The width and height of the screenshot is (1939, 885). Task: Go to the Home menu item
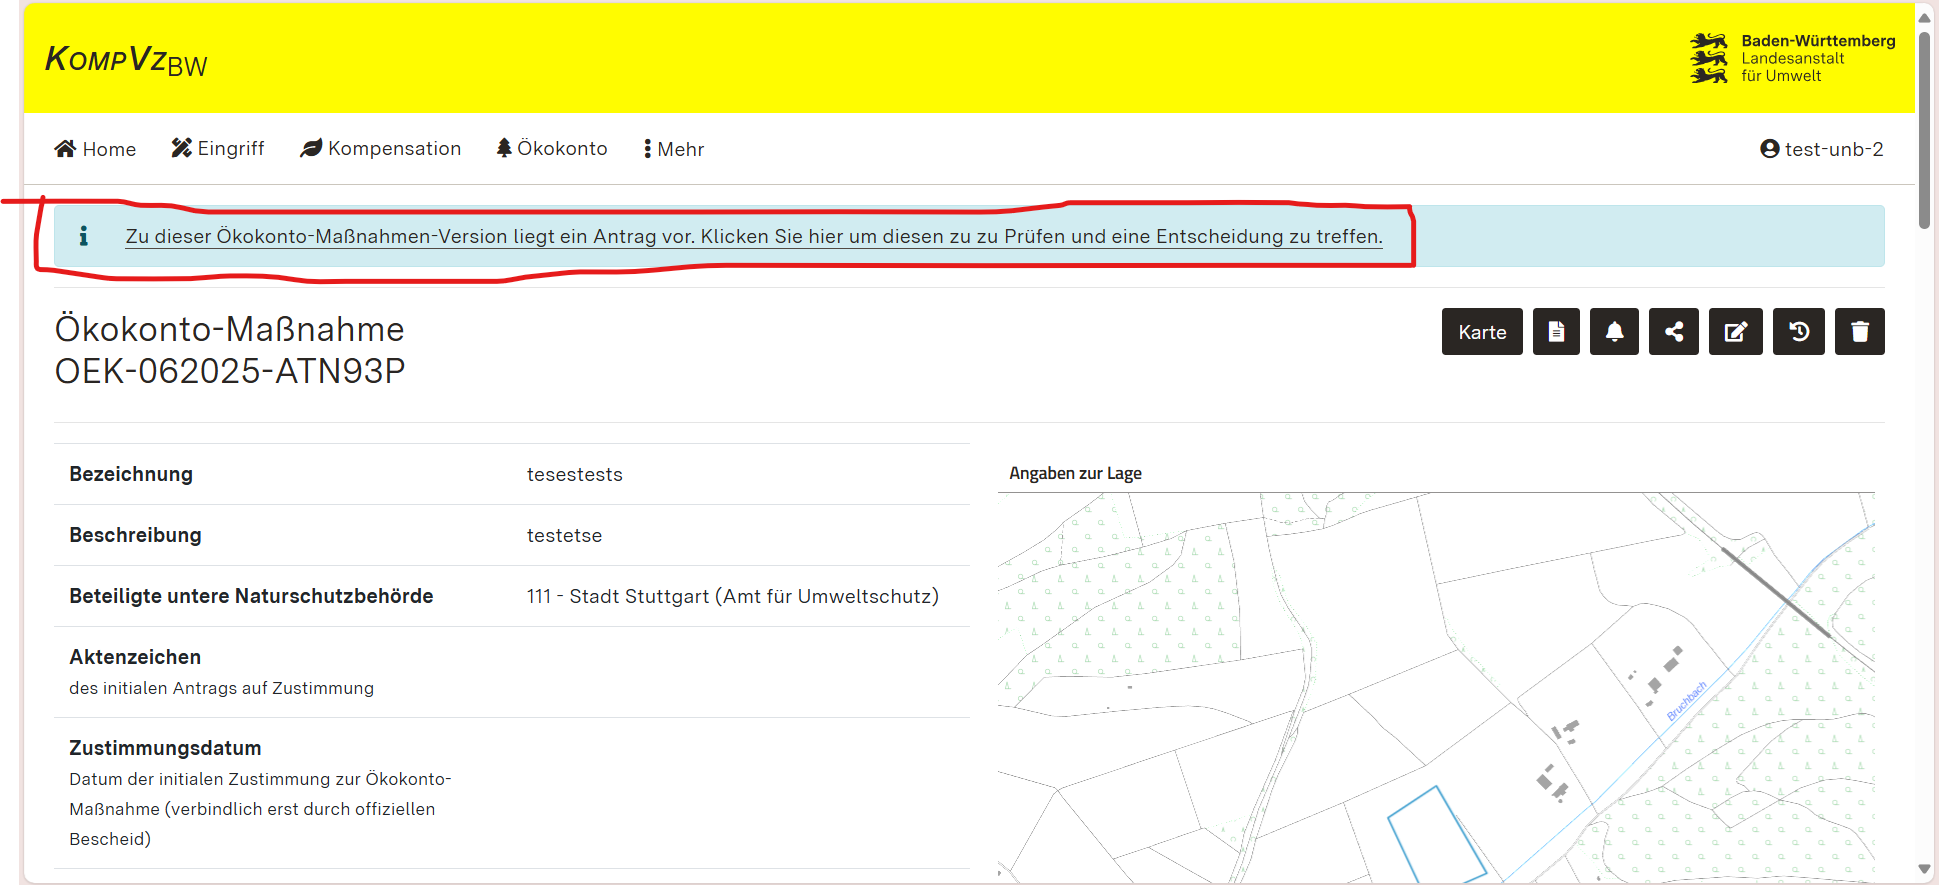[95, 149]
